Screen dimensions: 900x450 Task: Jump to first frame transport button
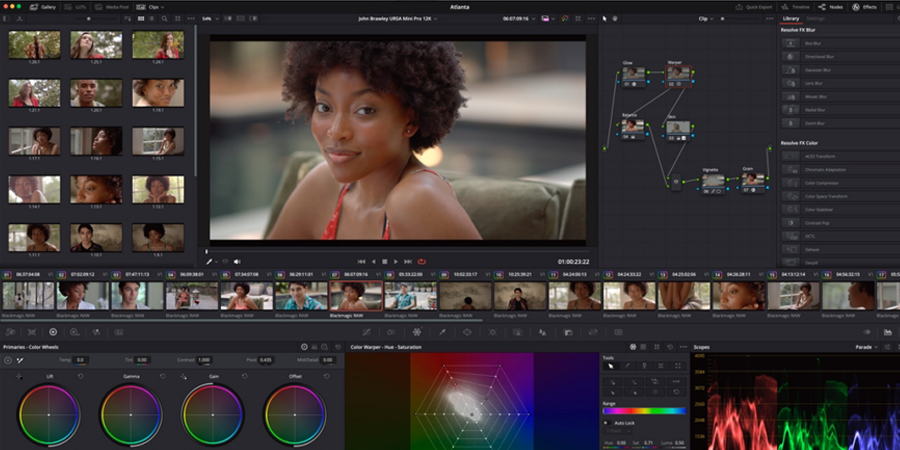(x=362, y=262)
